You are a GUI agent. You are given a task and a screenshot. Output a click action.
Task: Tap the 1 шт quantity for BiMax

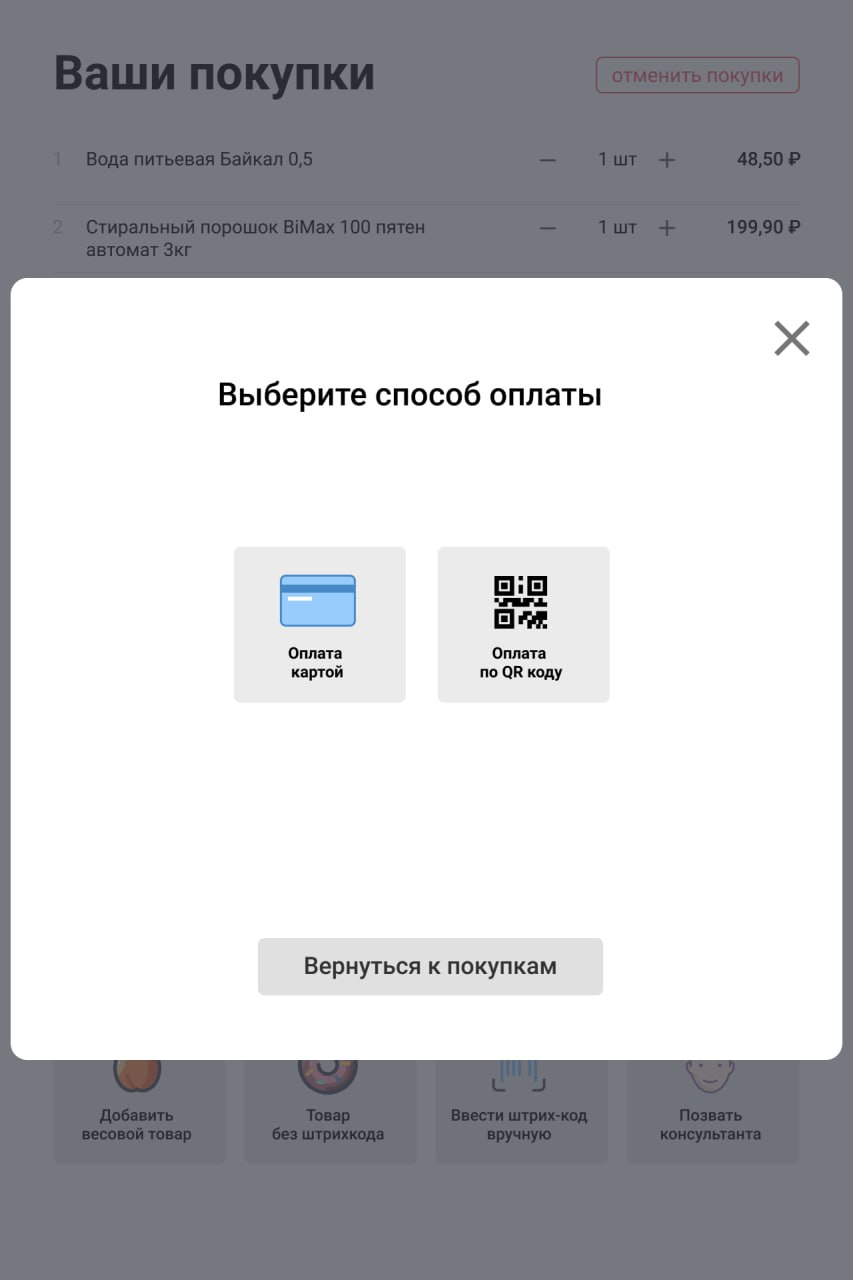point(617,228)
